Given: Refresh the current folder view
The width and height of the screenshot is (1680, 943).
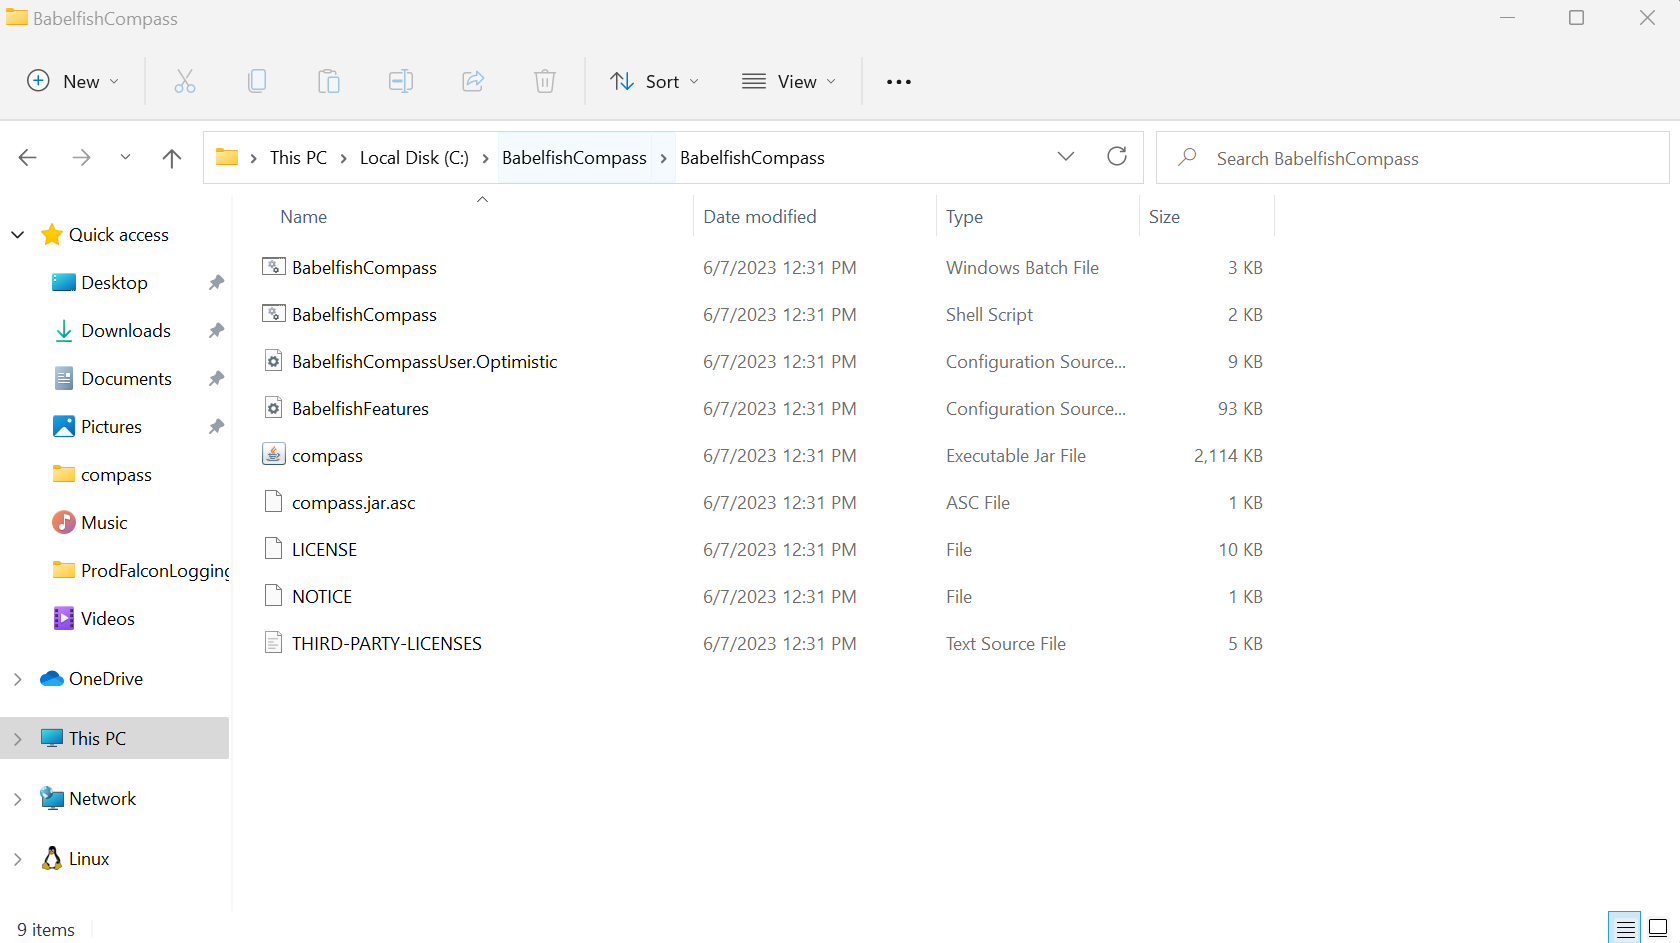Looking at the screenshot, I should coord(1117,156).
